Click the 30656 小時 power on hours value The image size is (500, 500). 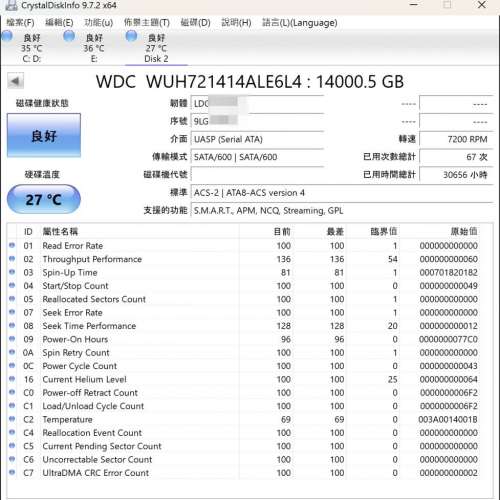[x=456, y=174]
